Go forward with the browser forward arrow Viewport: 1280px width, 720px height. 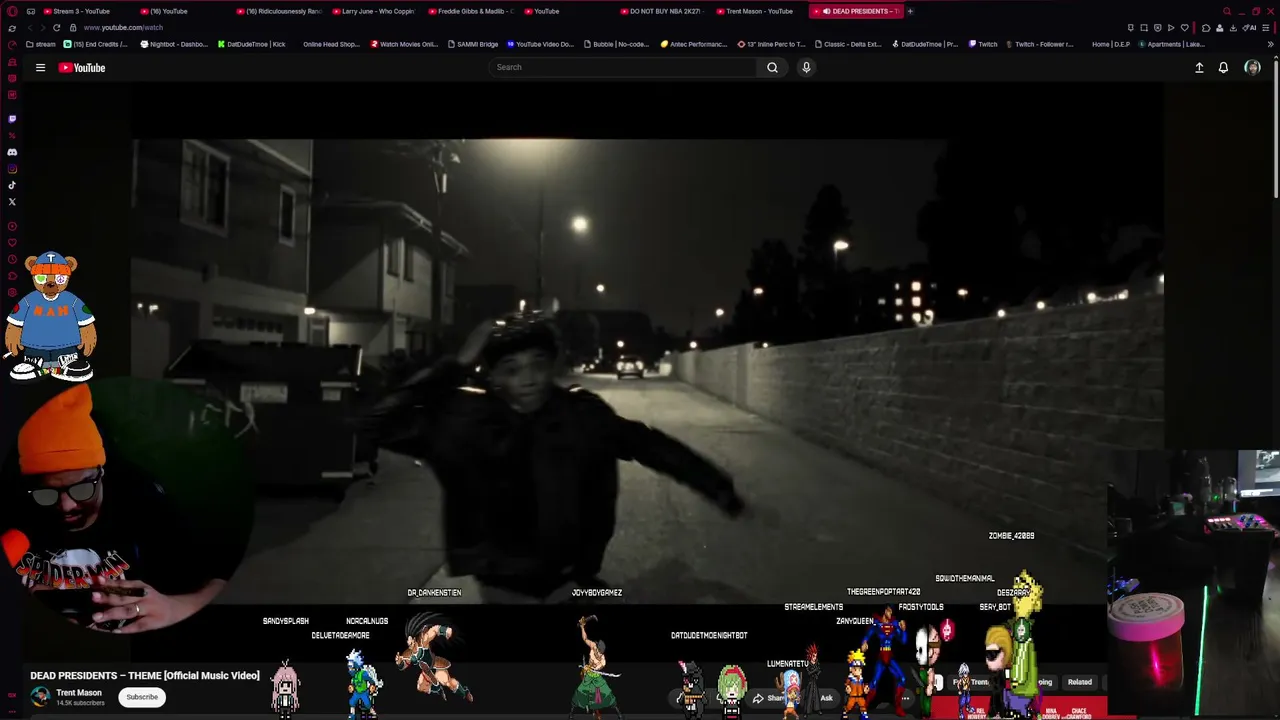click(x=42, y=28)
